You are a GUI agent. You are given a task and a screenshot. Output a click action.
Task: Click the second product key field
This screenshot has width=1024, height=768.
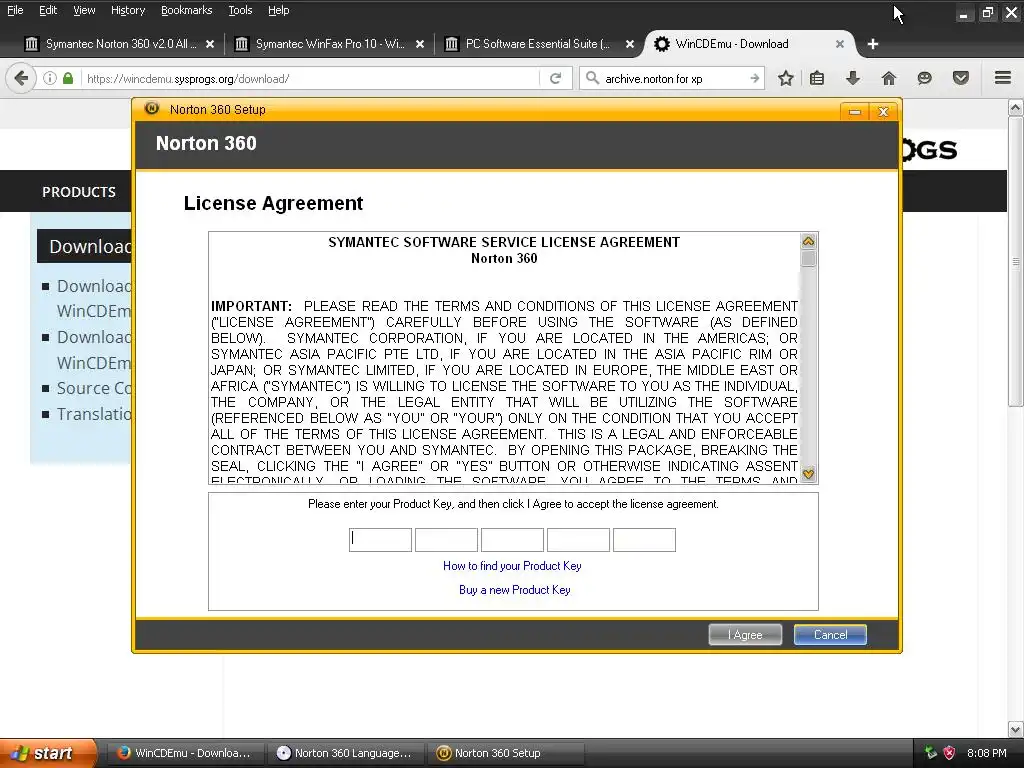pyautogui.click(x=446, y=540)
